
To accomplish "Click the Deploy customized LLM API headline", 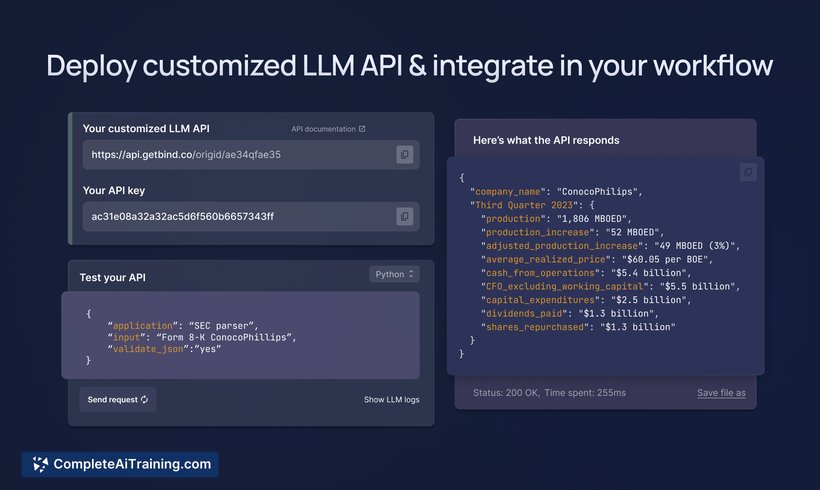I will pos(409,66).
